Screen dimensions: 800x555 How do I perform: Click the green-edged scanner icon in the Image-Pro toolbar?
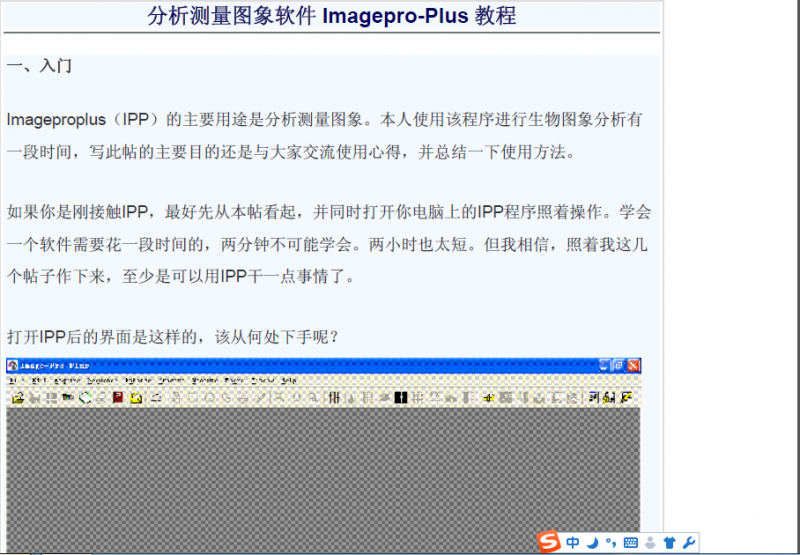85,397
